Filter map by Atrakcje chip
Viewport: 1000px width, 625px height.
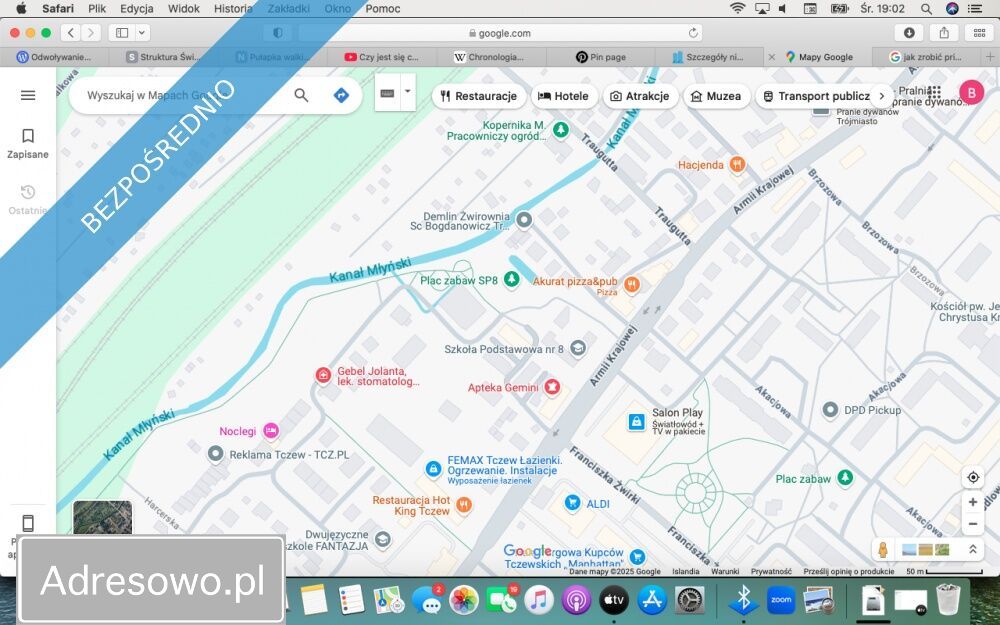(640, 96)
